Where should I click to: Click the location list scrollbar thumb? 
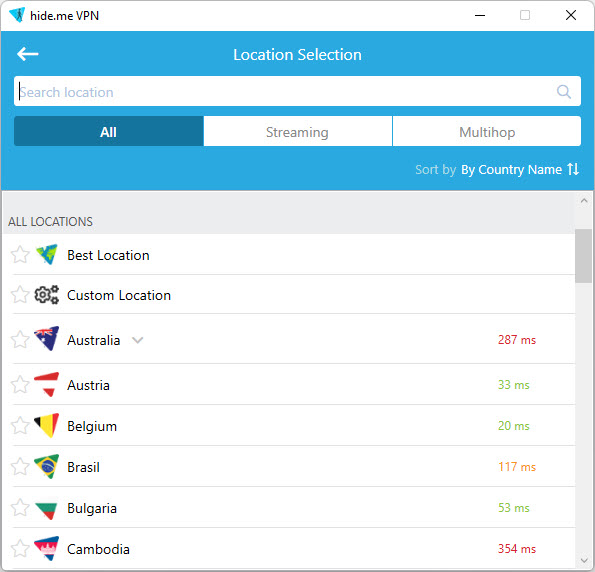point(583,256)
